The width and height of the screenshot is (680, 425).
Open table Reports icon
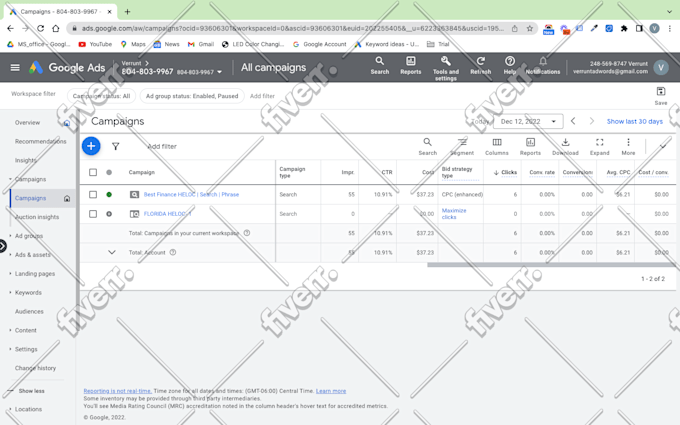pos(530,147)
